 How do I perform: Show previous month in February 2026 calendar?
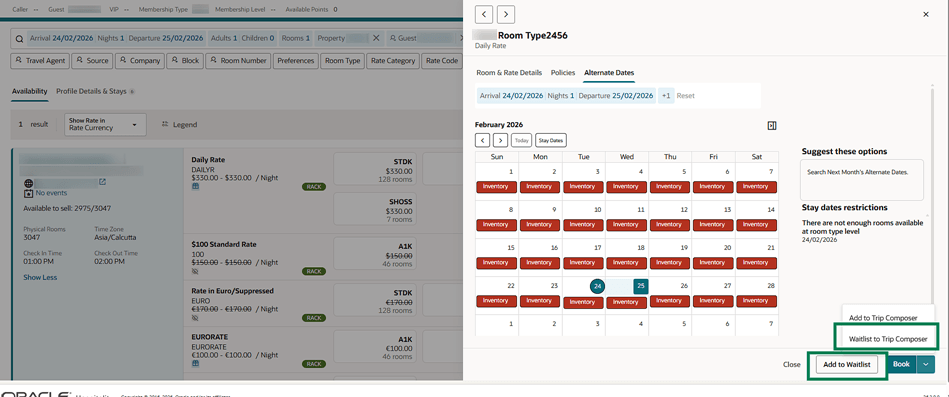[x=482, y=140]
